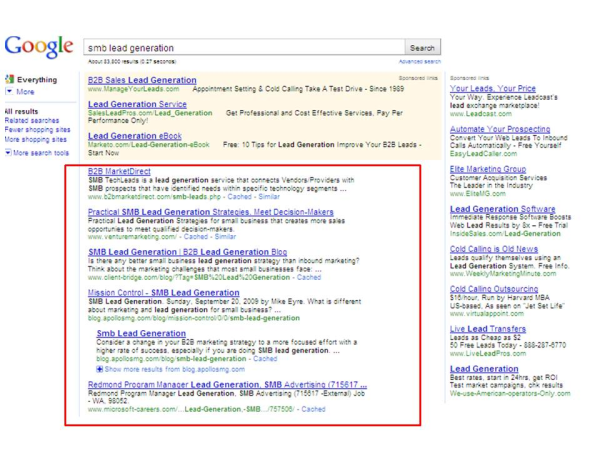The width and height of the screenshot is (600, 450).
Task: Choose Fewer shopping sites option
Action: tap(37, 130)
